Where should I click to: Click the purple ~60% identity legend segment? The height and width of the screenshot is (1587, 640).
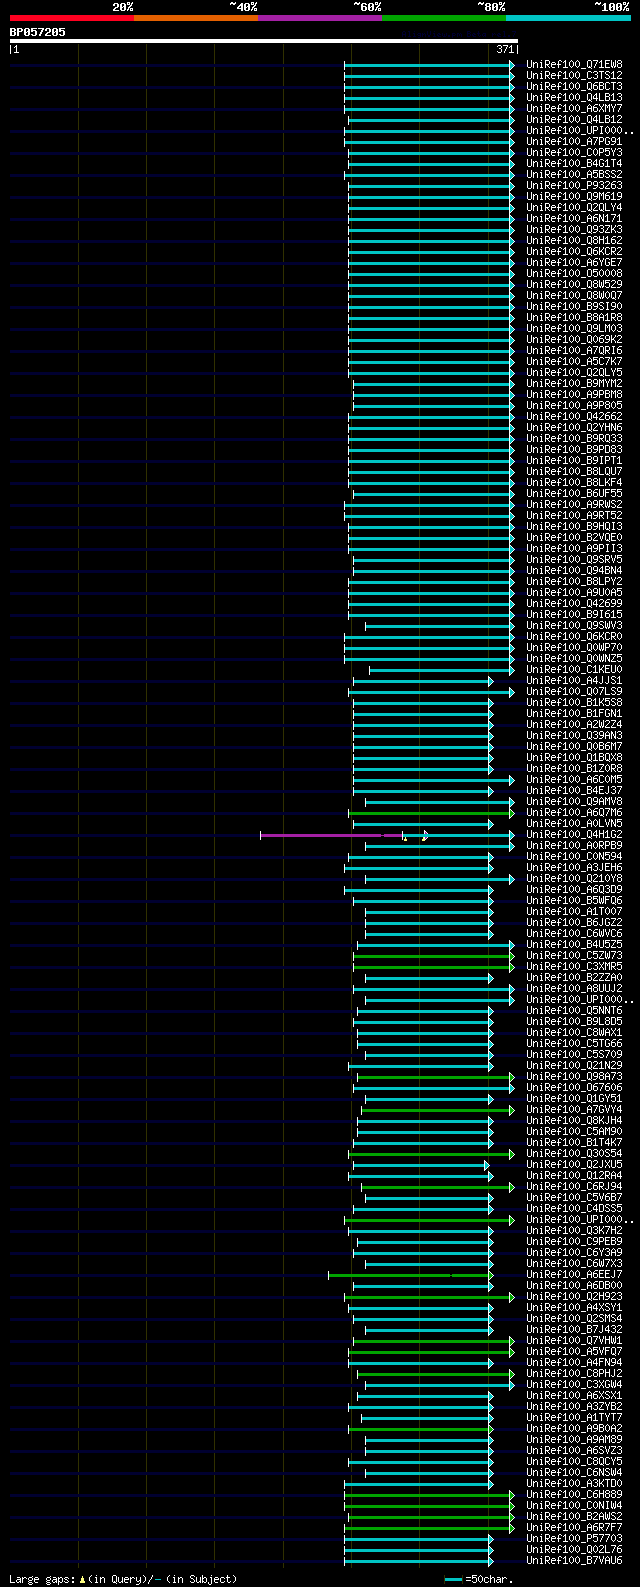point(320,18)
